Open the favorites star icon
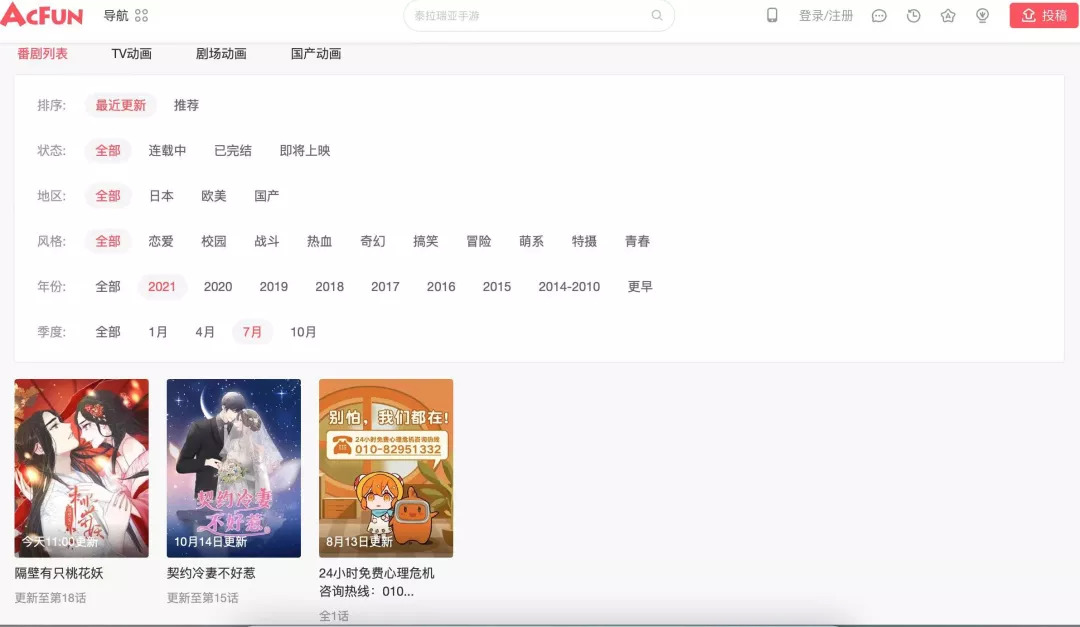Image resolution: width=1080 pixels, height=627 pixels. 948,16
